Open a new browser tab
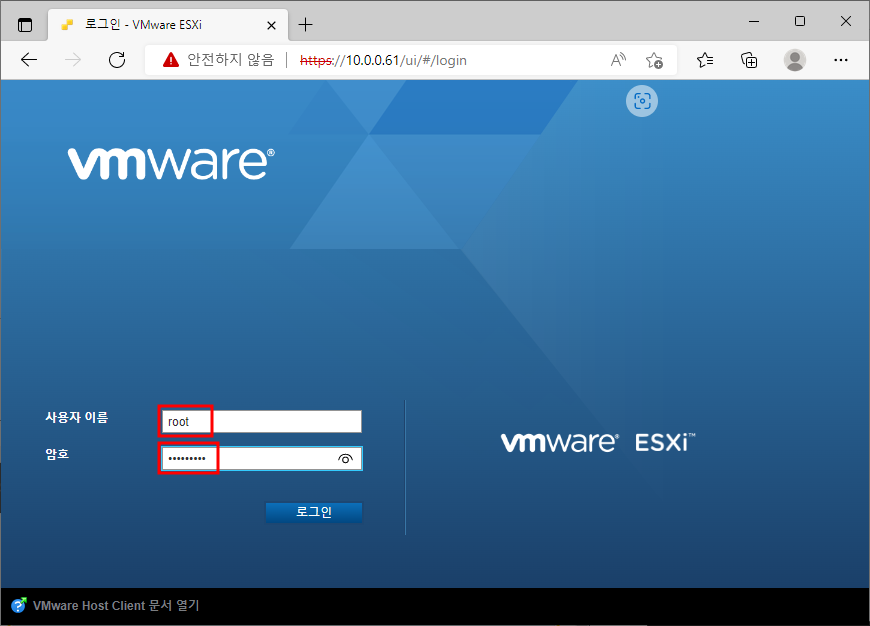The width and height of the screenshot is (870, 626). point(305,25)
